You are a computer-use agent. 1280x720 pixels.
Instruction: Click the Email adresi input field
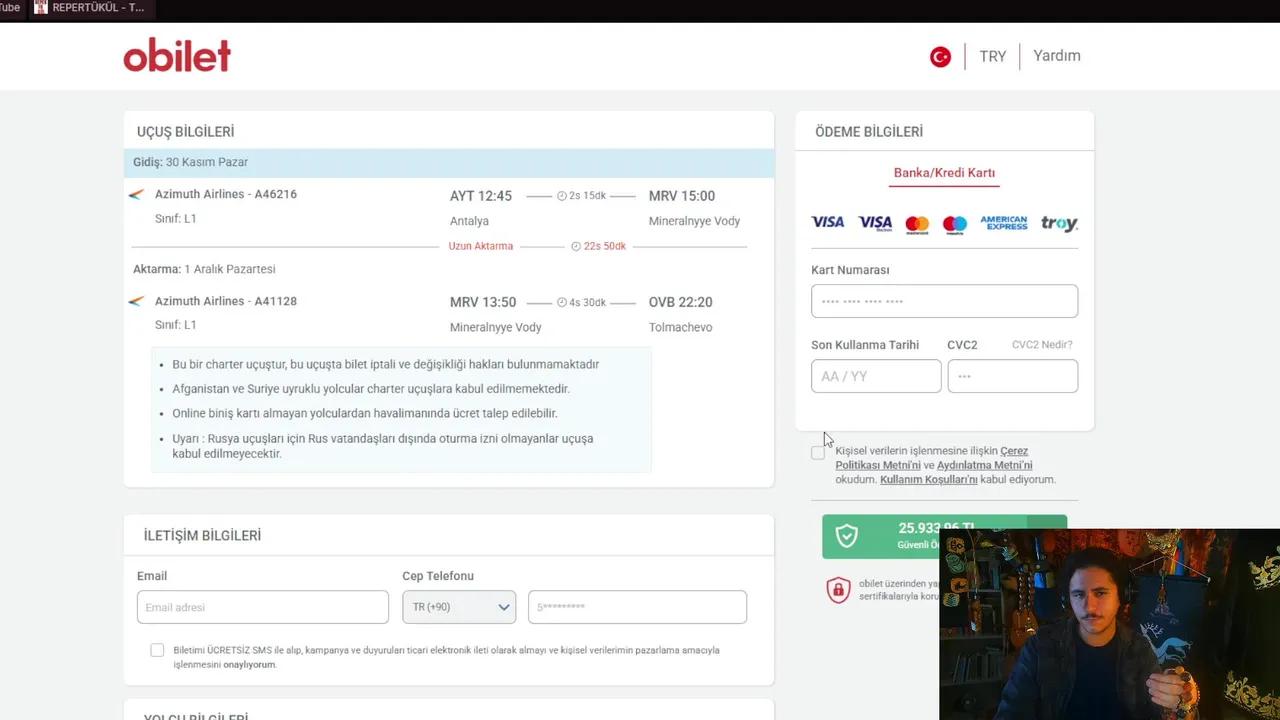click(263, 607)
